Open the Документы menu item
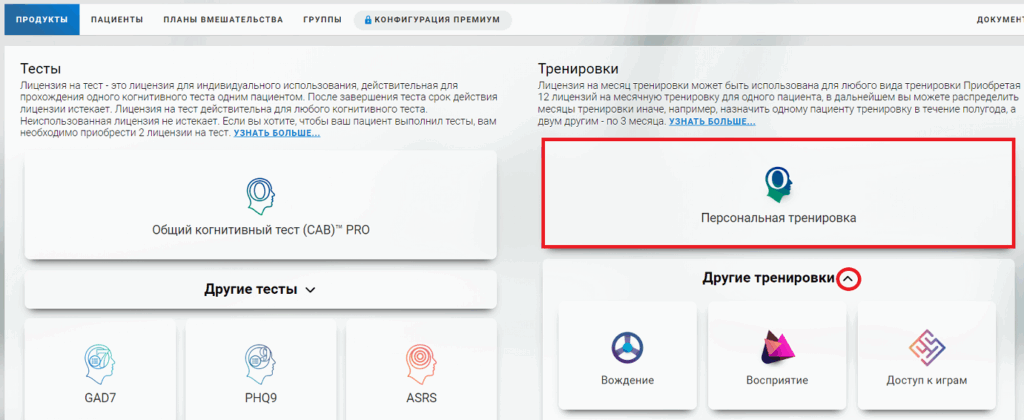1024x420 pixels. click(x=999, y=20)
